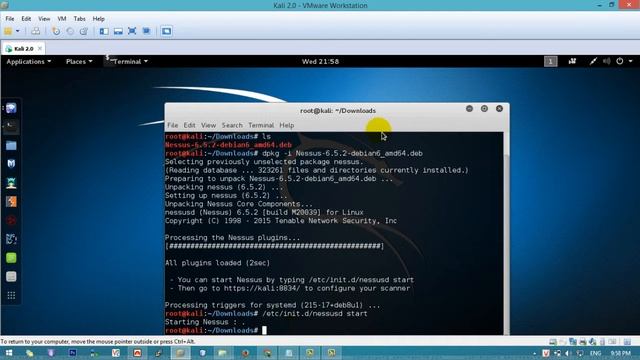Open the VMware Tabs menu
This screenshot has width=640, height=360.
[x=80, y=19]
